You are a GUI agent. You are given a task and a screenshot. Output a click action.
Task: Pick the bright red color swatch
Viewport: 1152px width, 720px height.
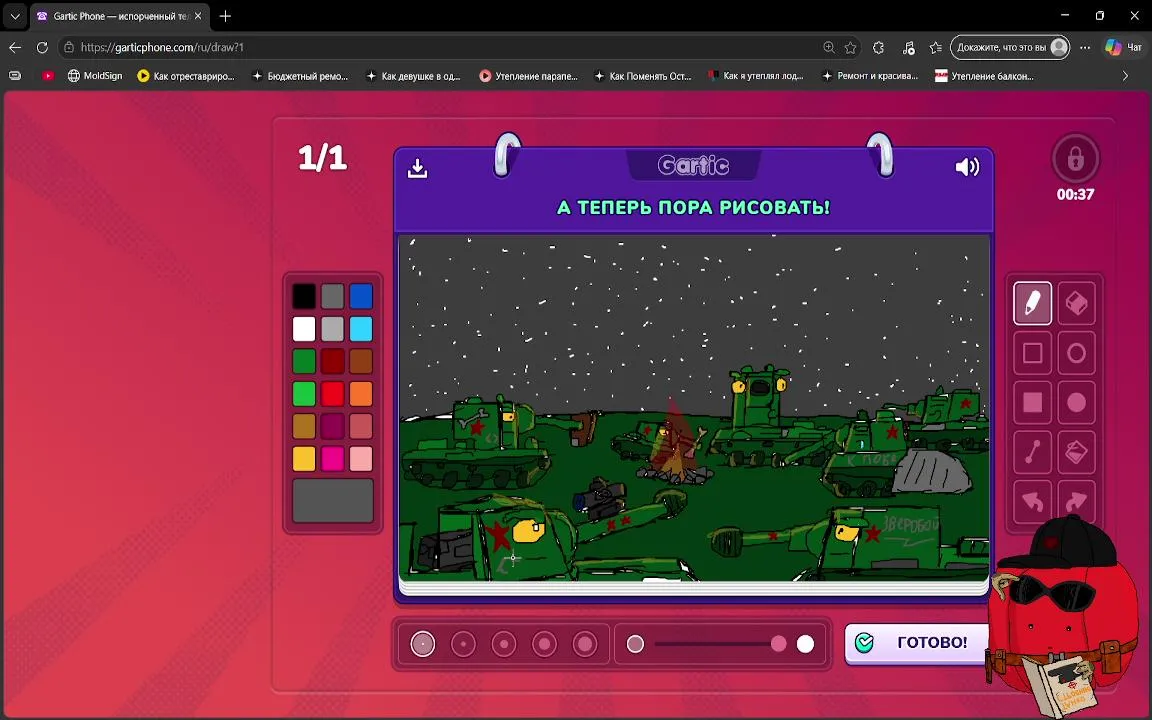pyautogui.click(x=332, y=394)
